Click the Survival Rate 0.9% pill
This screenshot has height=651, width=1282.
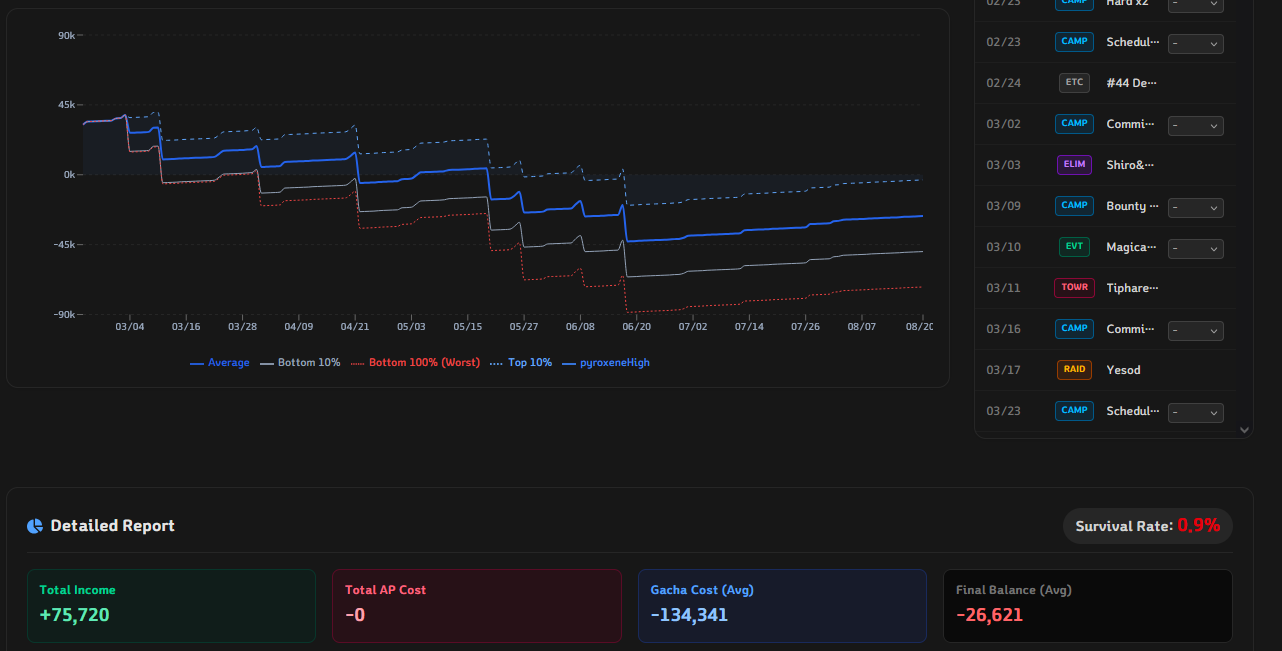(1148, 526)
